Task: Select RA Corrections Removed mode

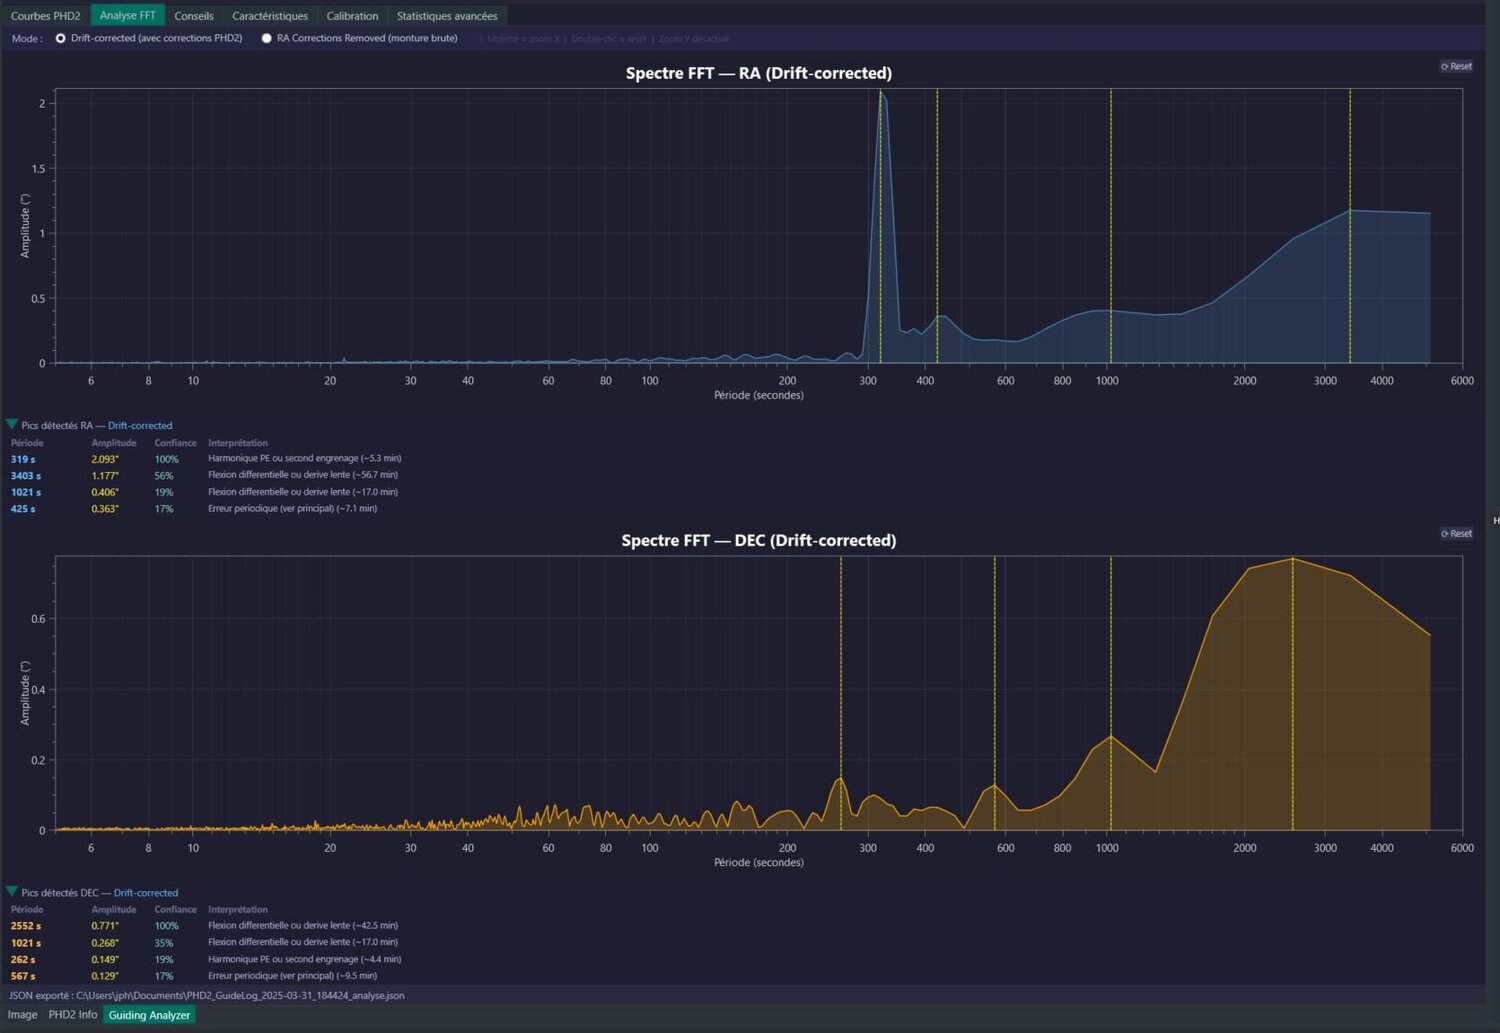Action: [266, 38]
